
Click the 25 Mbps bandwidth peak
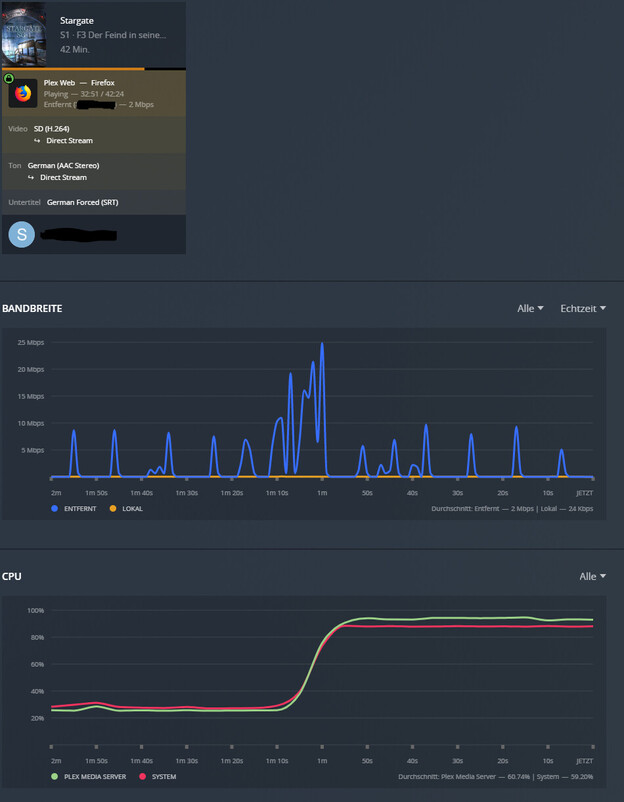[x=322, y=344]
